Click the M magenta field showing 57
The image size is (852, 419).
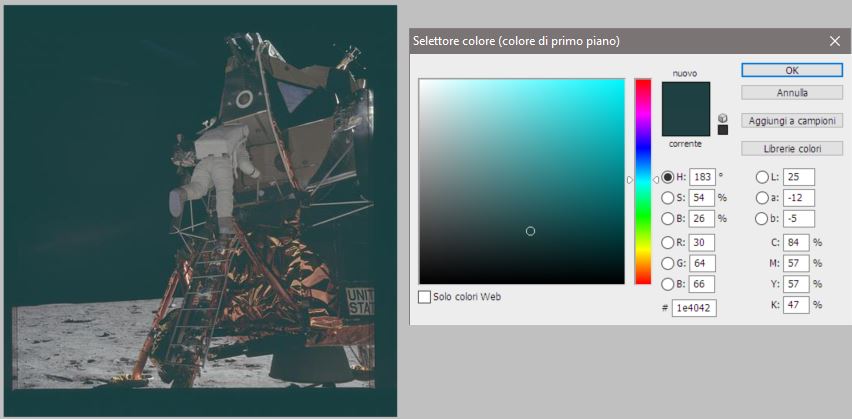[x=797, y=263]
